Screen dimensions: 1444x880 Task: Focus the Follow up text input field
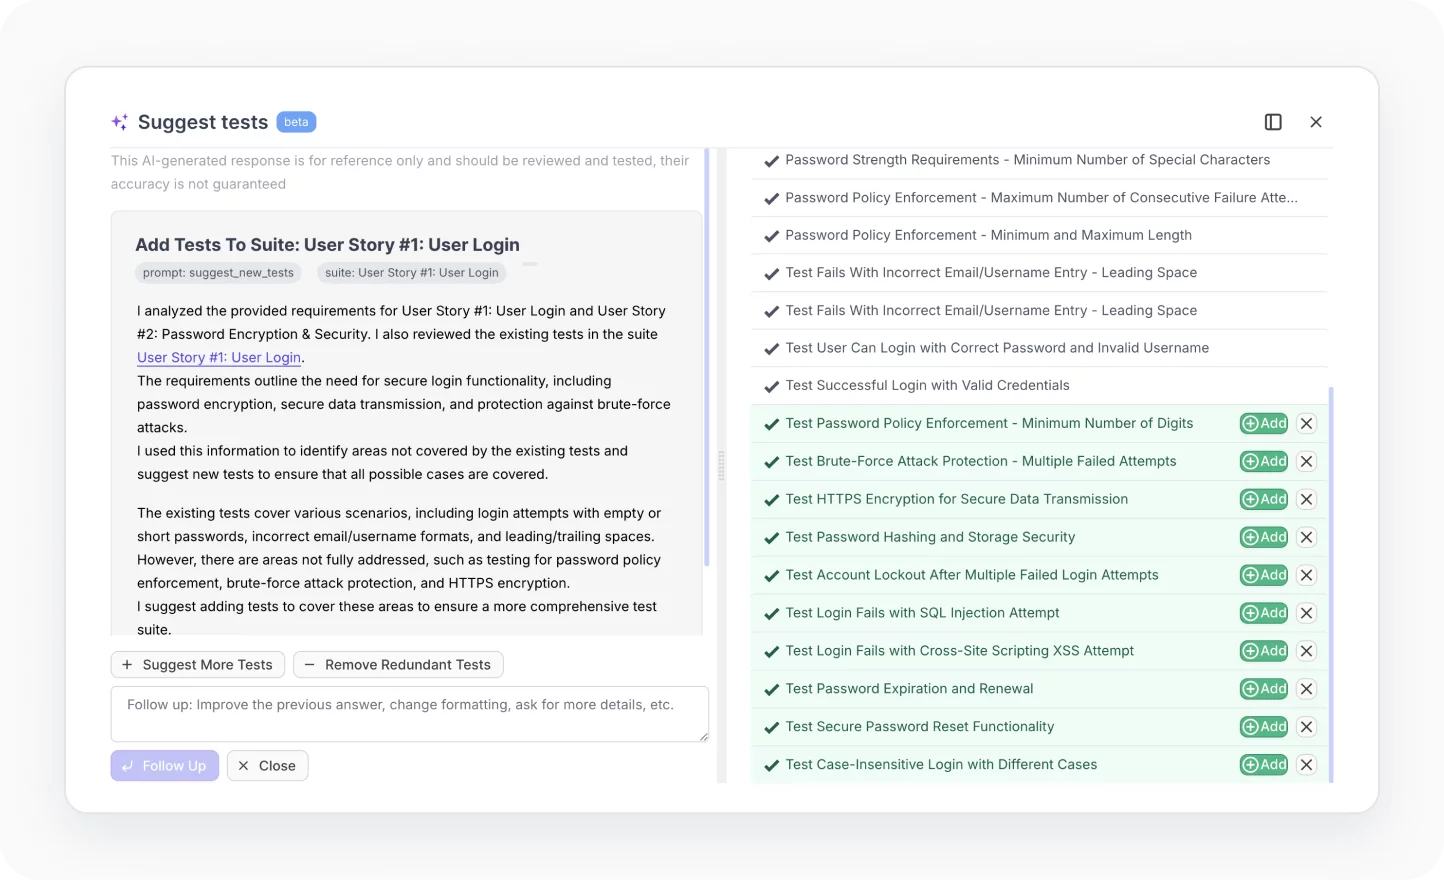coord(409,714)
